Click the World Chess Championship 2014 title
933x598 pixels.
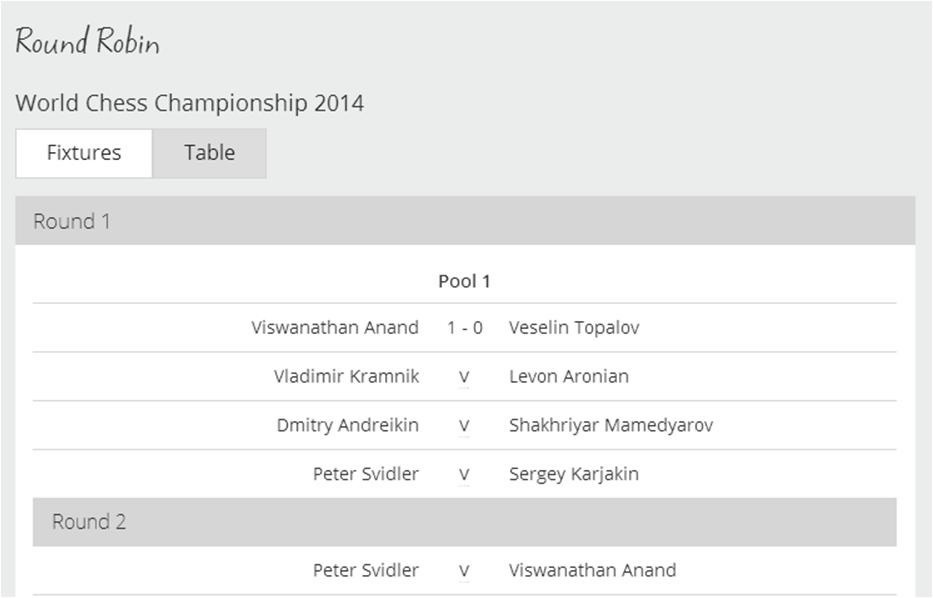190,103
